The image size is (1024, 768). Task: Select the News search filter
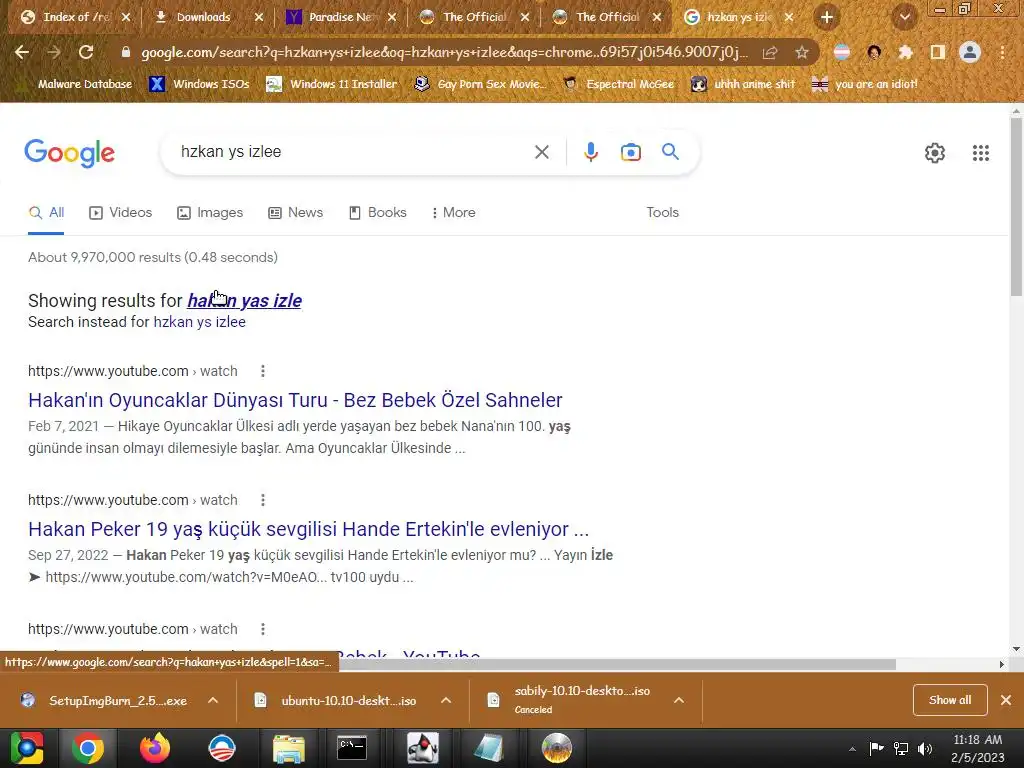click(296, 212)
